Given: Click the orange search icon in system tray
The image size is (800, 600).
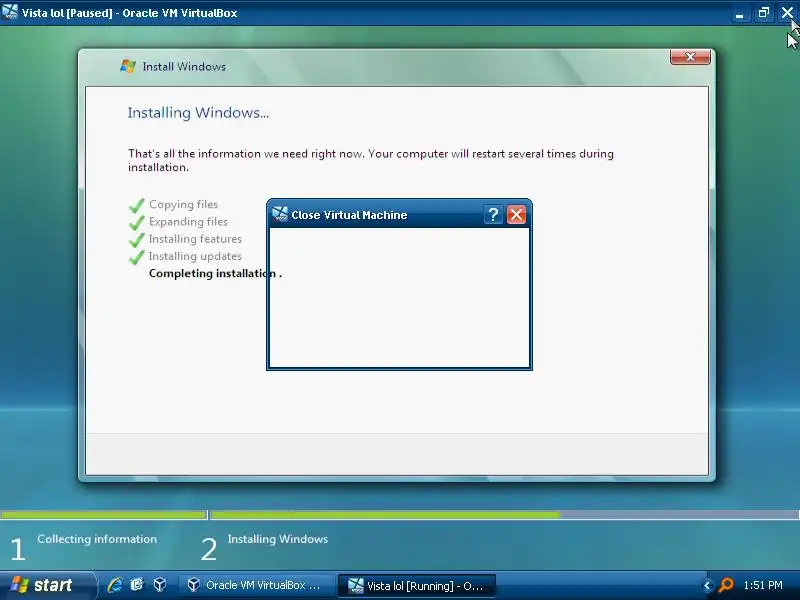Looking at the screenshot, I should pos(725,585).
